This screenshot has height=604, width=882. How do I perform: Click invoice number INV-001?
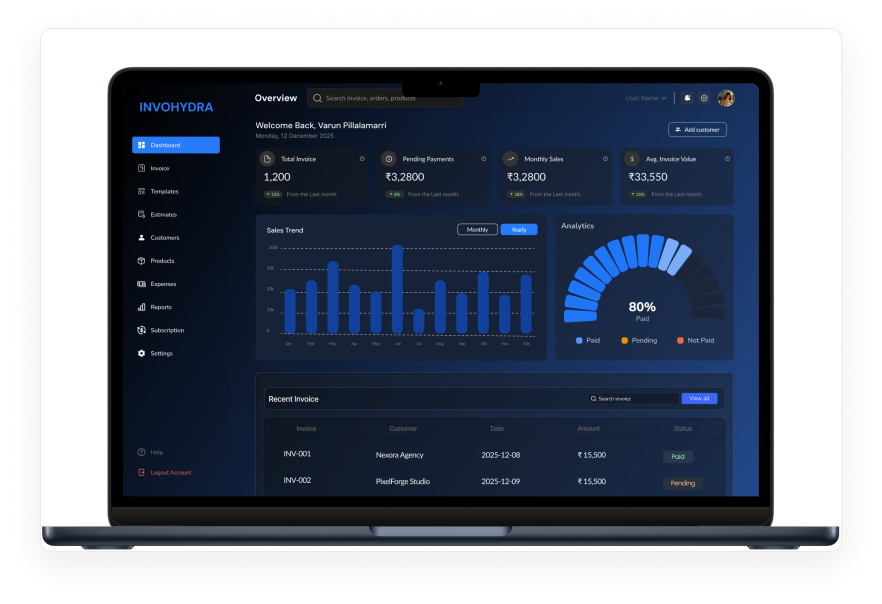pyautogui.click(x=297, y=454)
